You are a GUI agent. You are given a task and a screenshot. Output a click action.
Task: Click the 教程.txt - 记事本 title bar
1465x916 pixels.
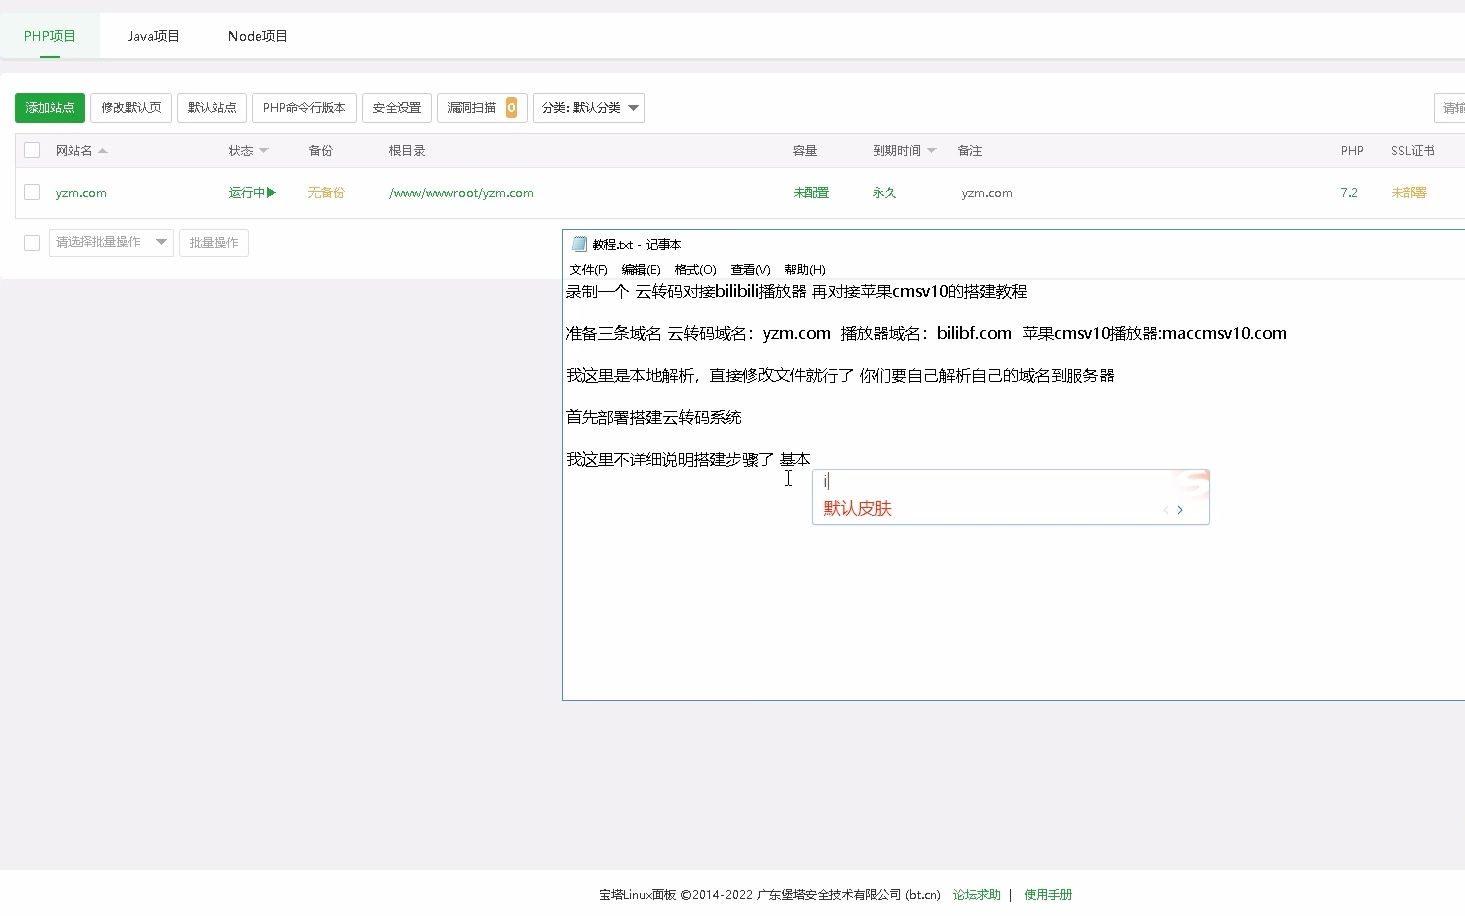[x=1014, y=244]
